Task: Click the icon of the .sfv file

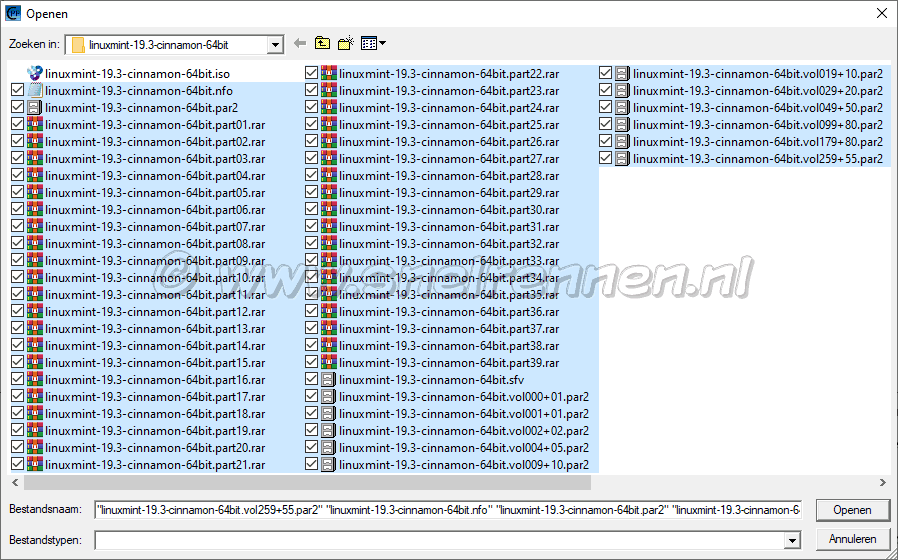Action: pyautogui.click(x=329, y=380)
